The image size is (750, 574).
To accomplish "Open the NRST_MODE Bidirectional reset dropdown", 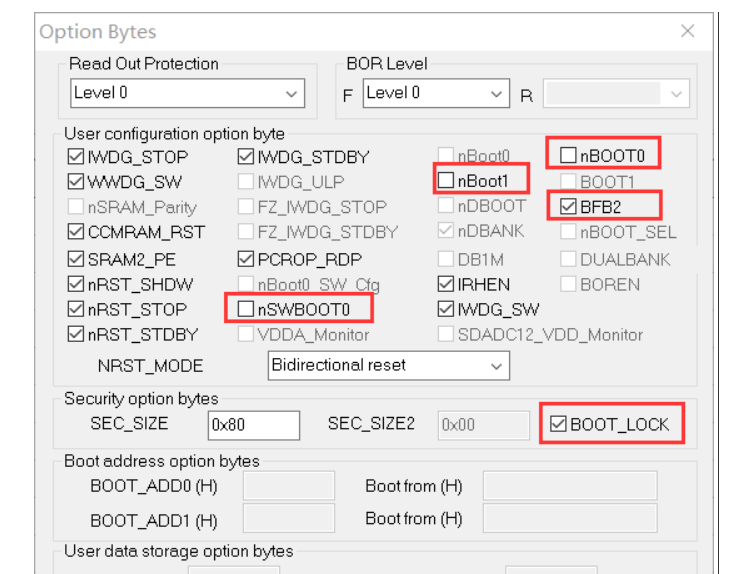I will 389,365.
